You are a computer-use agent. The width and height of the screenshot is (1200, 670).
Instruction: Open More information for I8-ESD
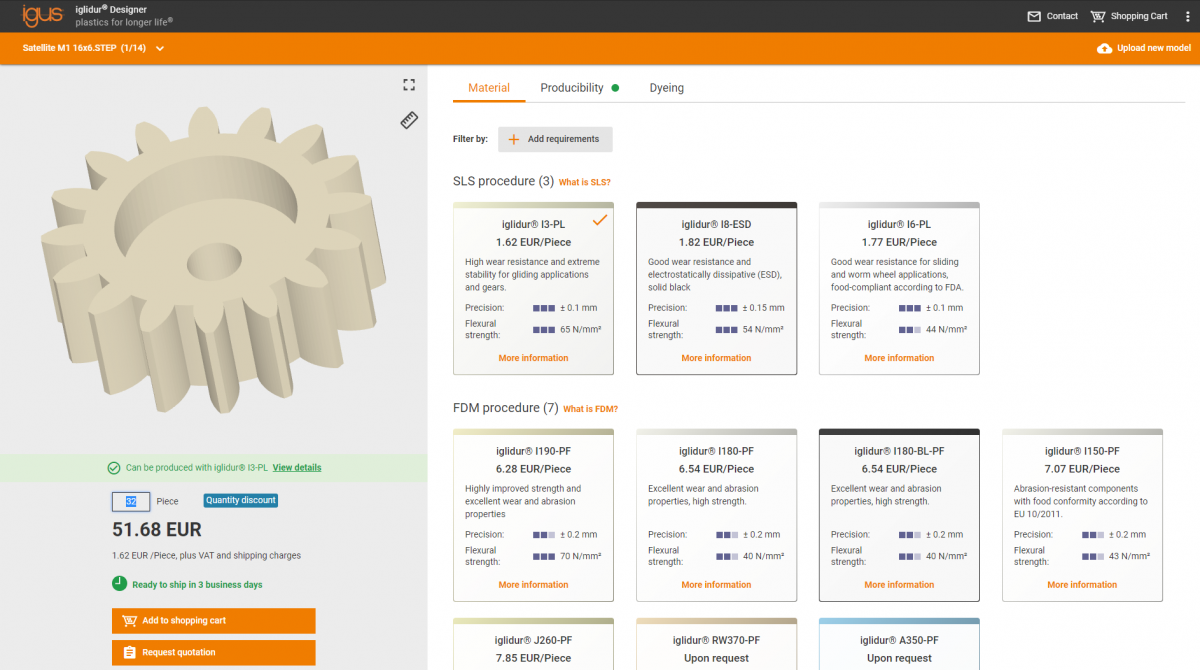click(x=716, y=358)
